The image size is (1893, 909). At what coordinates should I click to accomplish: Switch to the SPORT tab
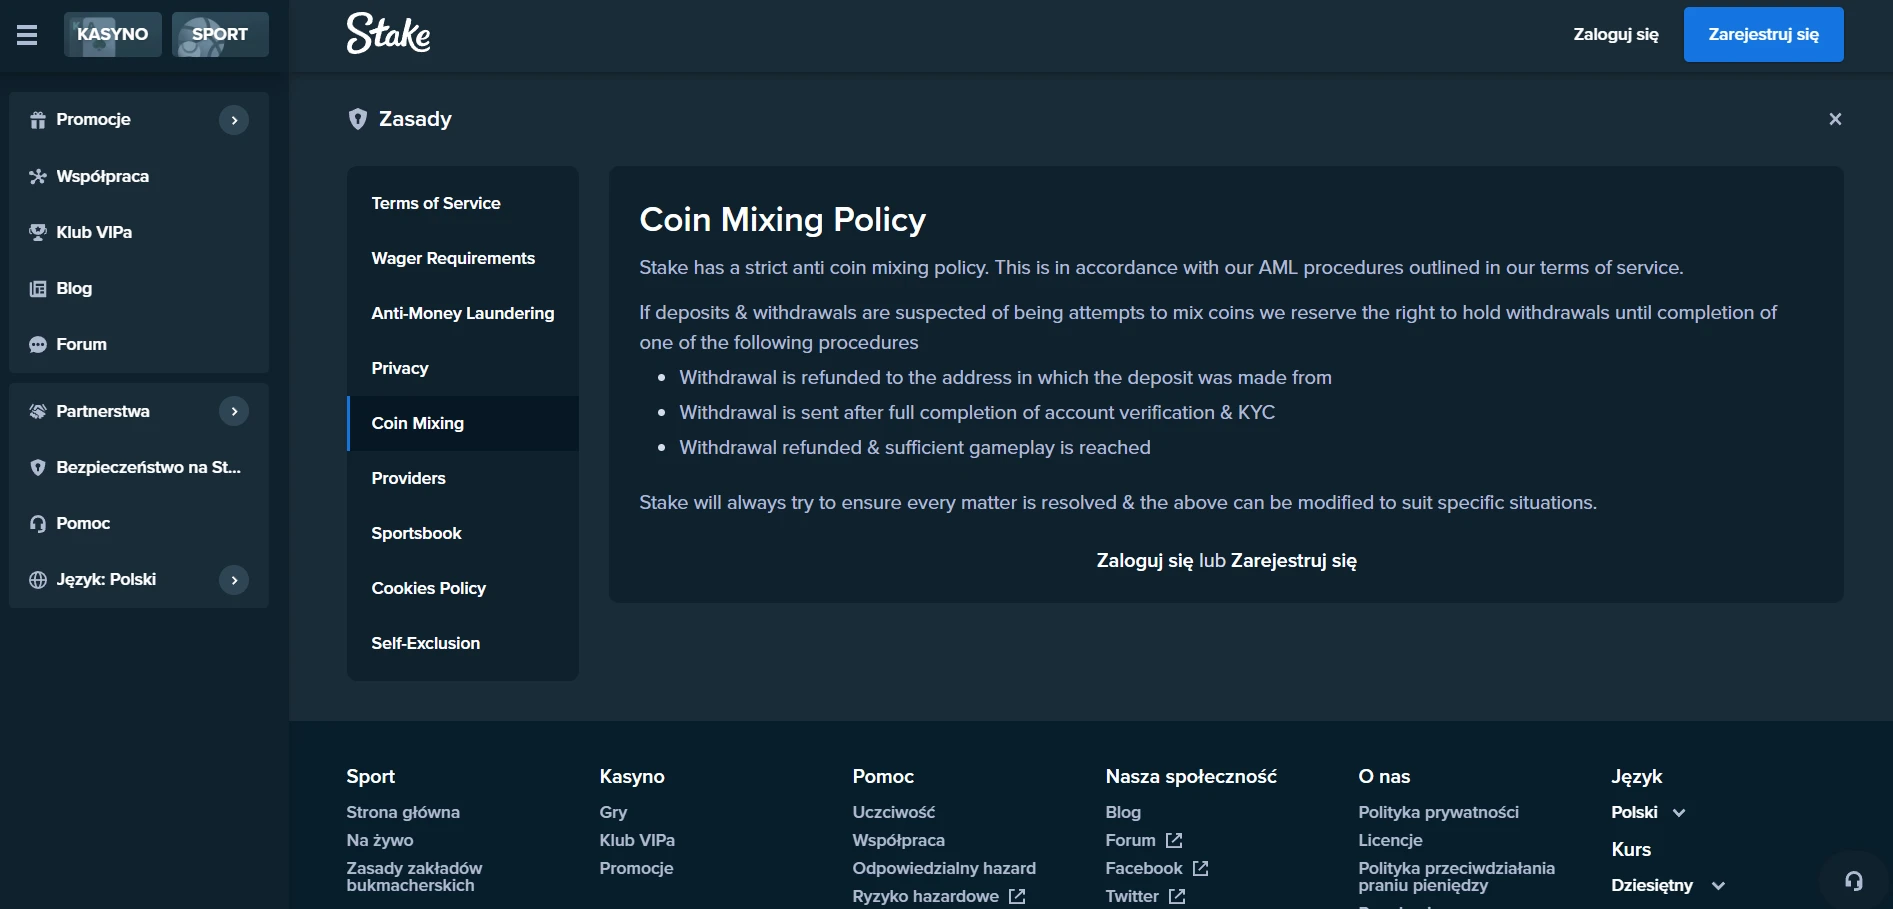pos(220,34)
